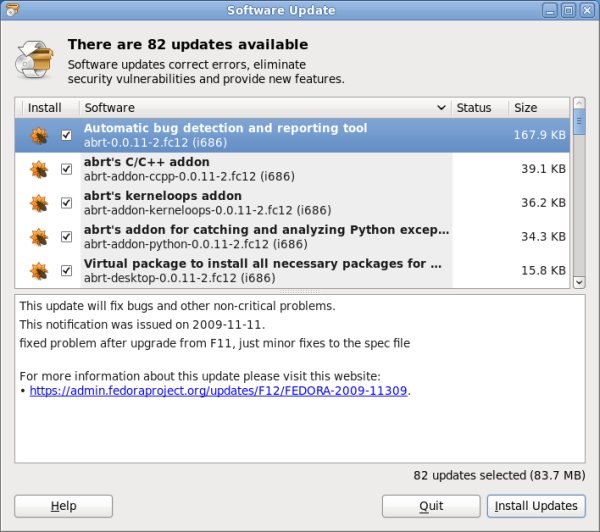Select the abrt-addon-python-0.0.11-2.fc12 row text

(196, 244)
